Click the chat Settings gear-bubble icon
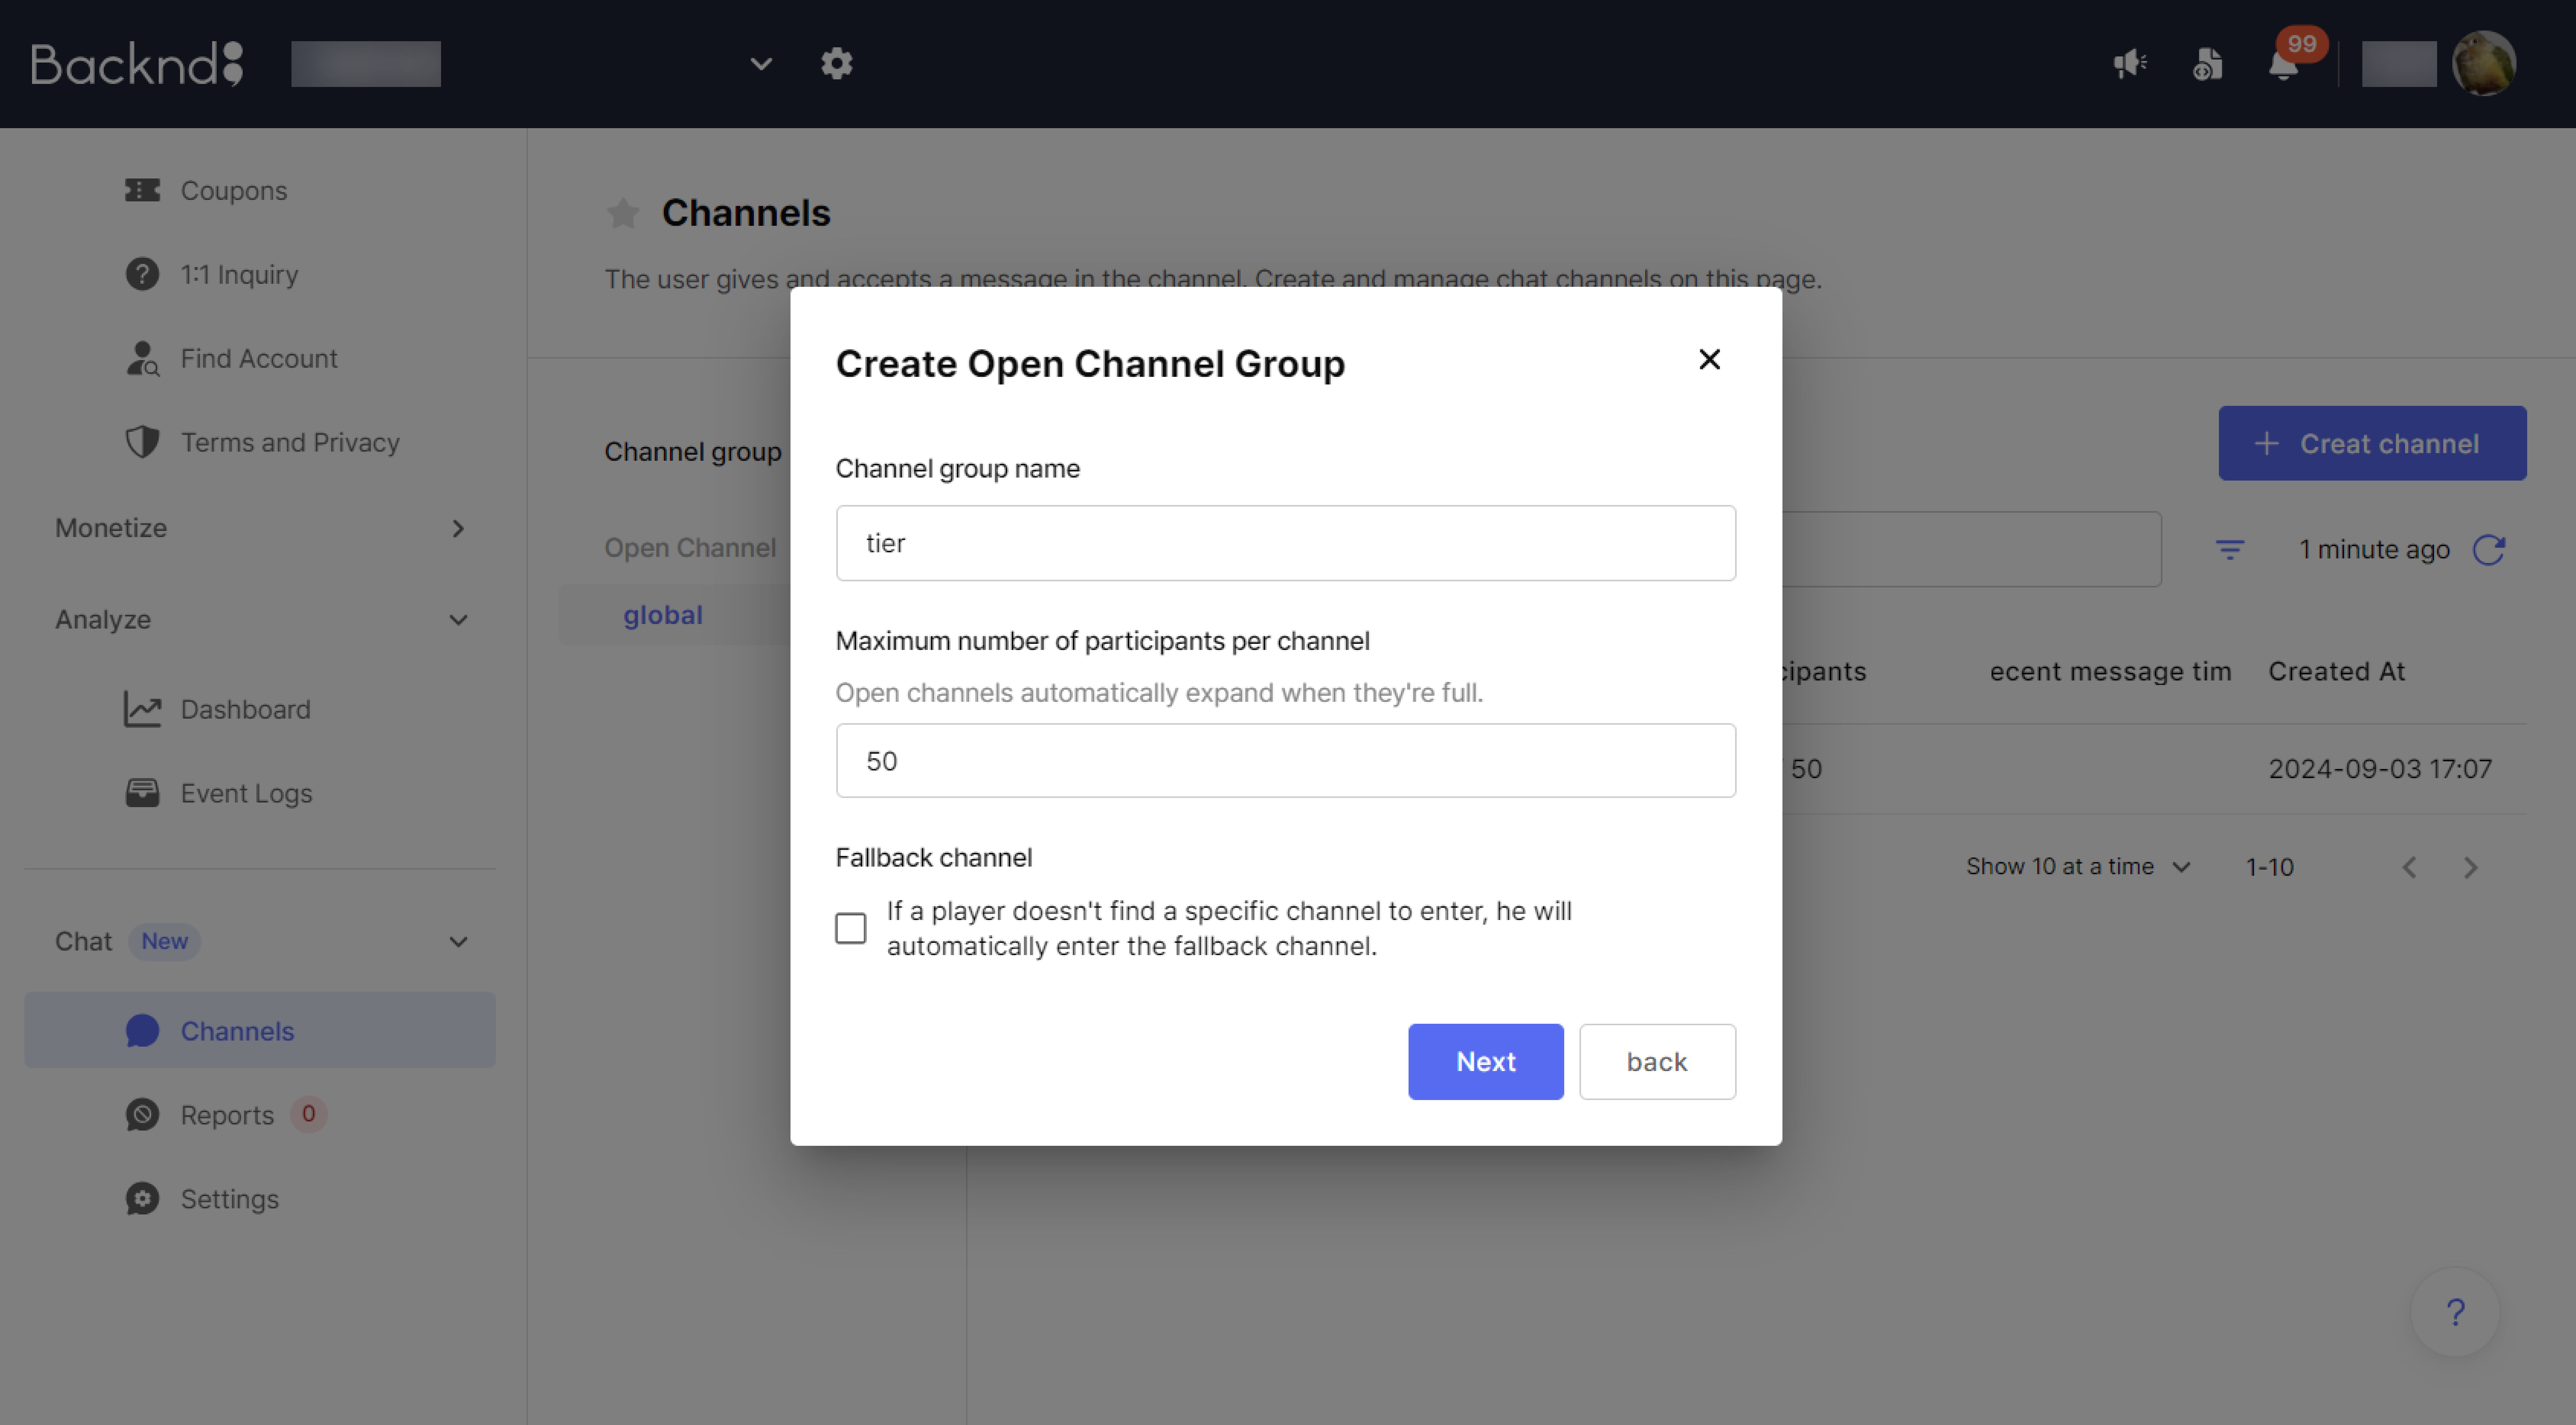The image size is (2576, 1425). (142, 1198)
